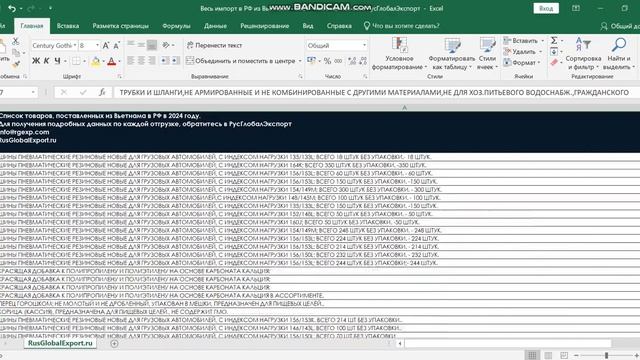This screenshot has width=640, height=360.
Task: Select the RusGlobalExport.ru sheet tab
Action: pyautogui.click(x=60, y=343)
